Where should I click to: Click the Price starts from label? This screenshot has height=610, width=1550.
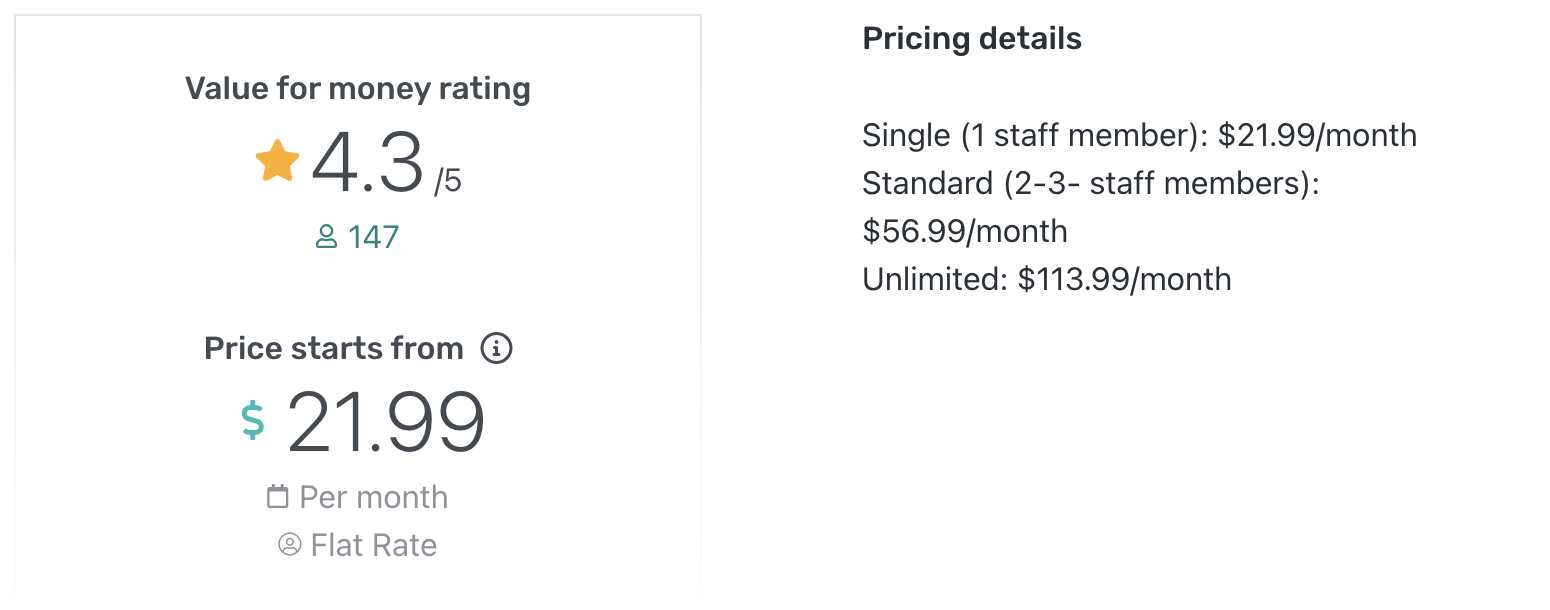click(x=334, y=348)
